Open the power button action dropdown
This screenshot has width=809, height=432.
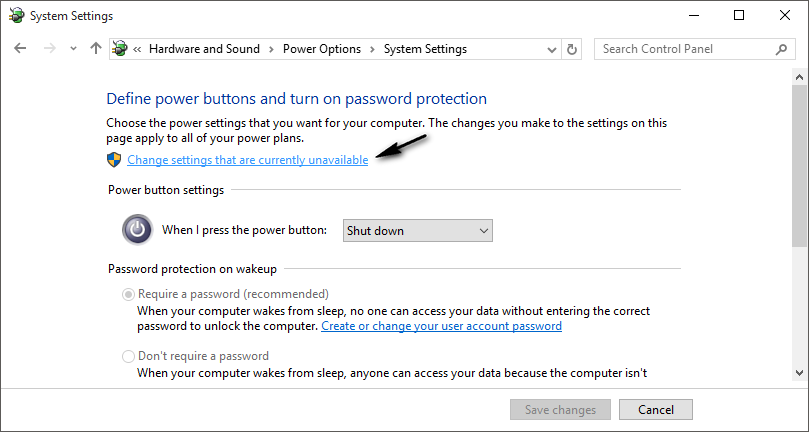coord(418,230)
